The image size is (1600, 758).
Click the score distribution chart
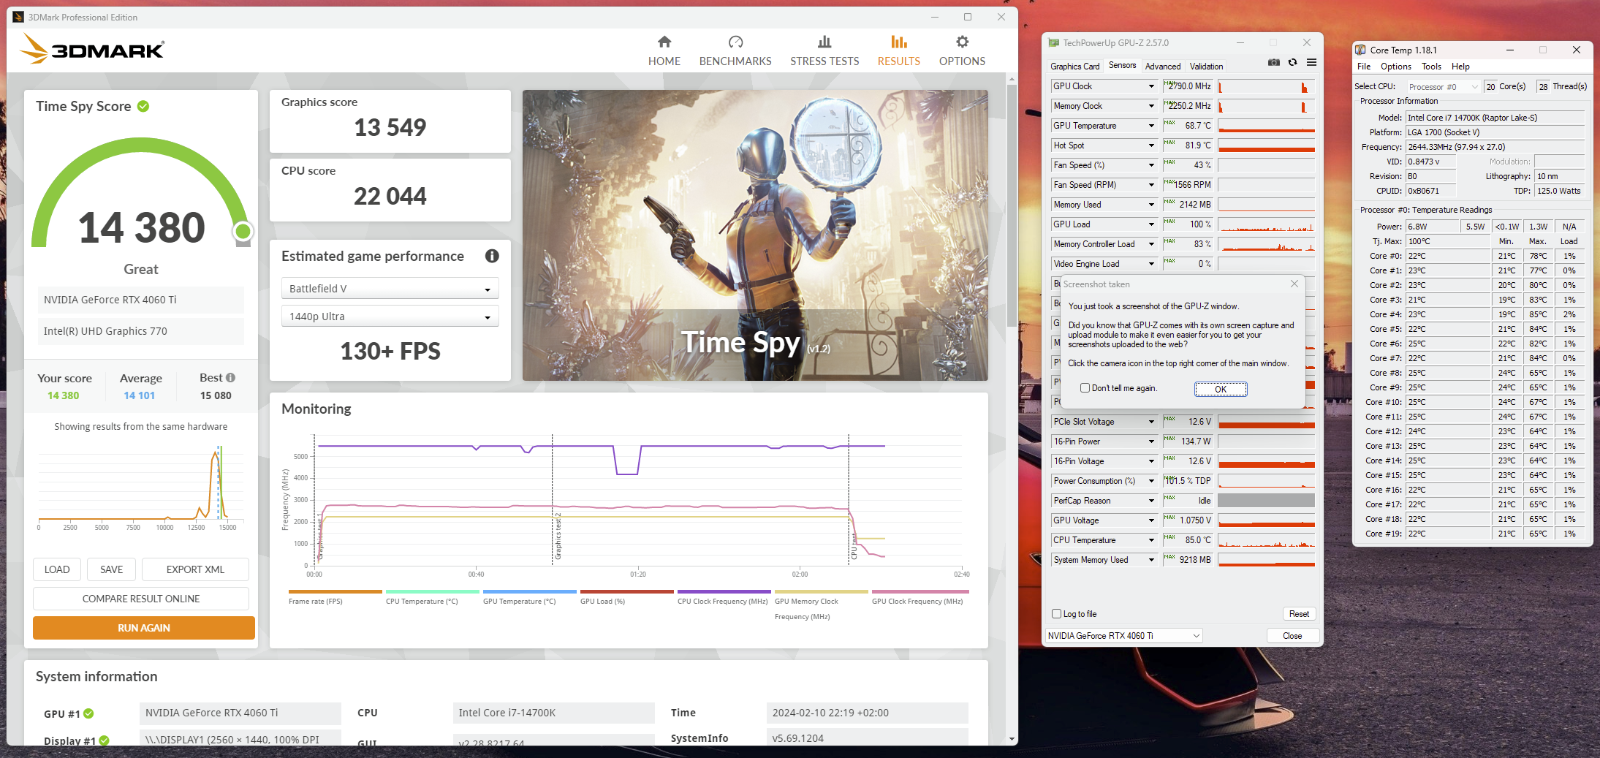tap(139, 487)
